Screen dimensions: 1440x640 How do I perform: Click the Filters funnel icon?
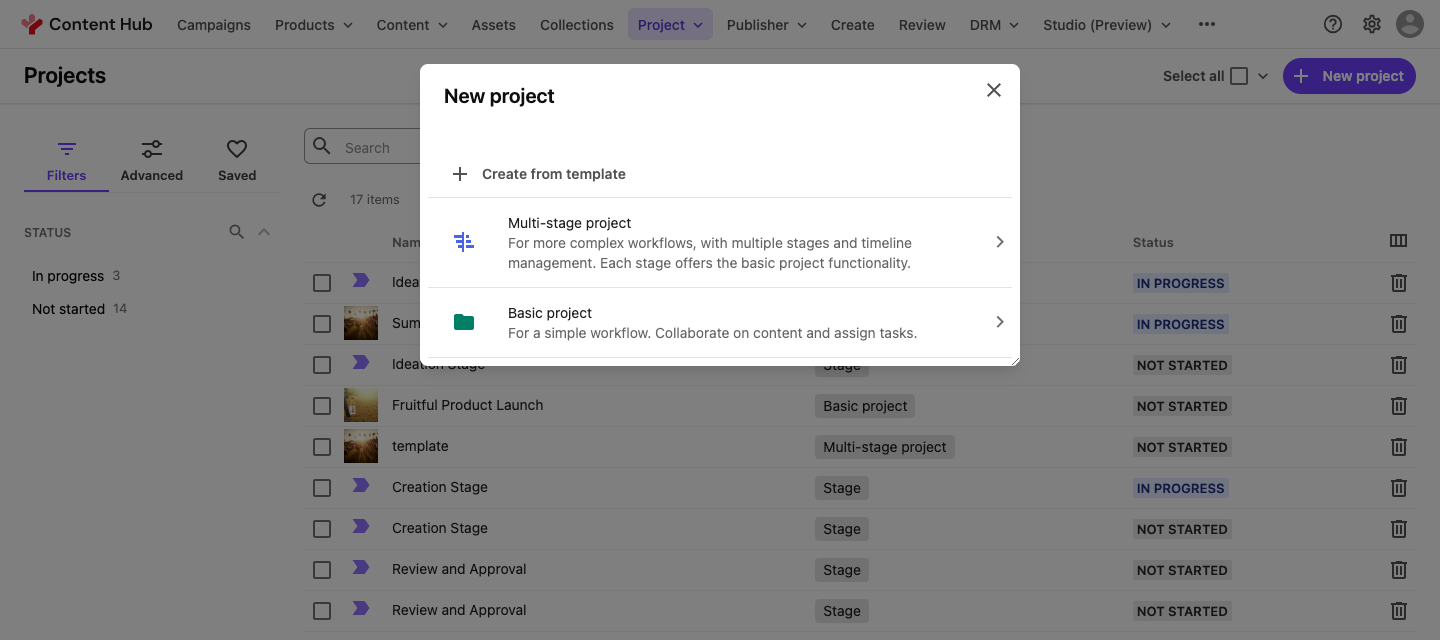point(66,147)
